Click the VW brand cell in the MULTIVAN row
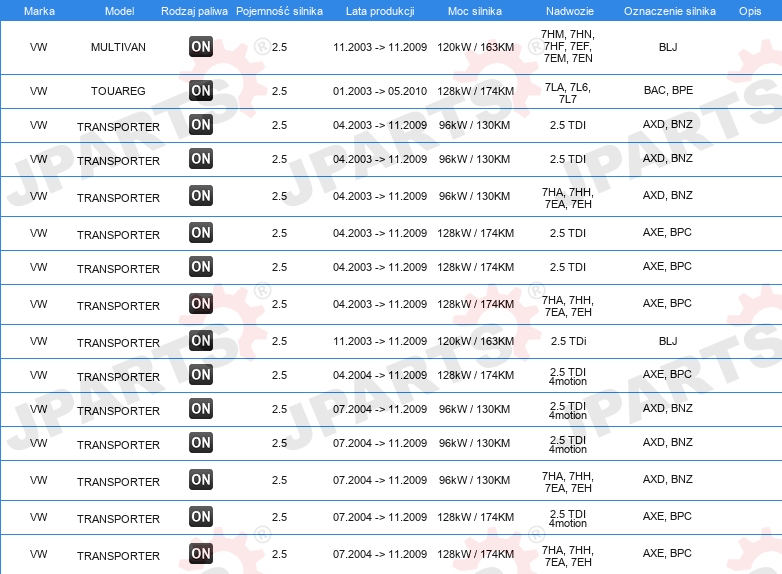This screenshot has height=574, width=782. point(38,47)
